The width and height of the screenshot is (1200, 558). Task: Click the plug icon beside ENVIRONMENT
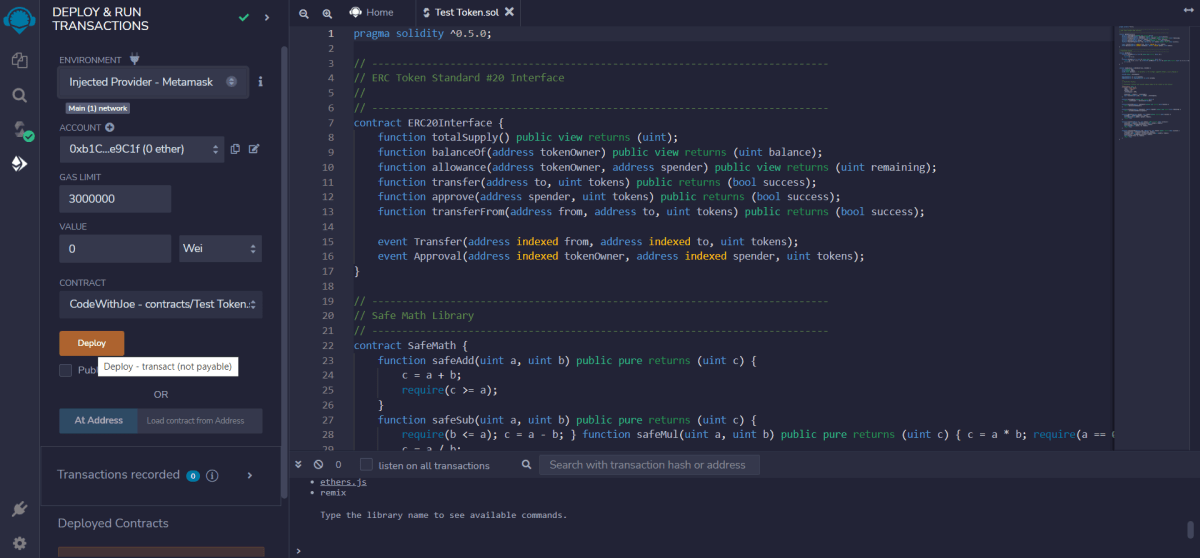pyautogui.click(x=134, y=60)
